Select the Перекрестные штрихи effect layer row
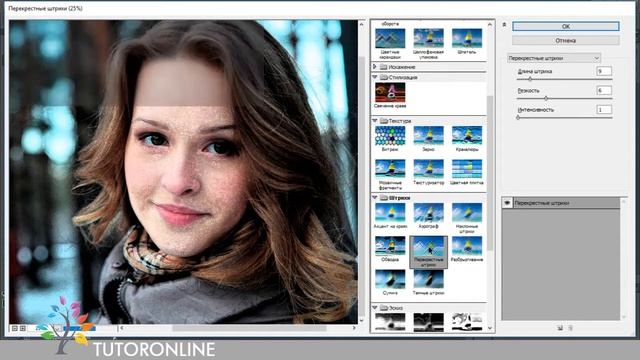This screenshot has width=640, height=360. coord(561,203)
